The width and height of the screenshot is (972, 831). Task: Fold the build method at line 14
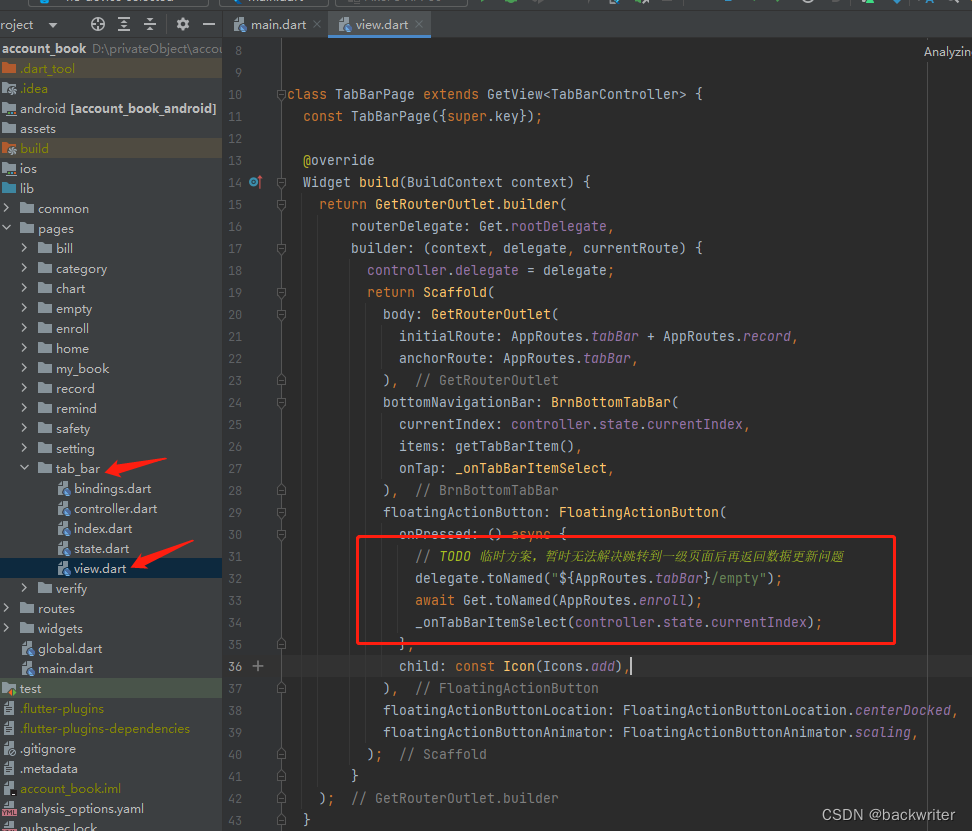(x=281, y=182)
